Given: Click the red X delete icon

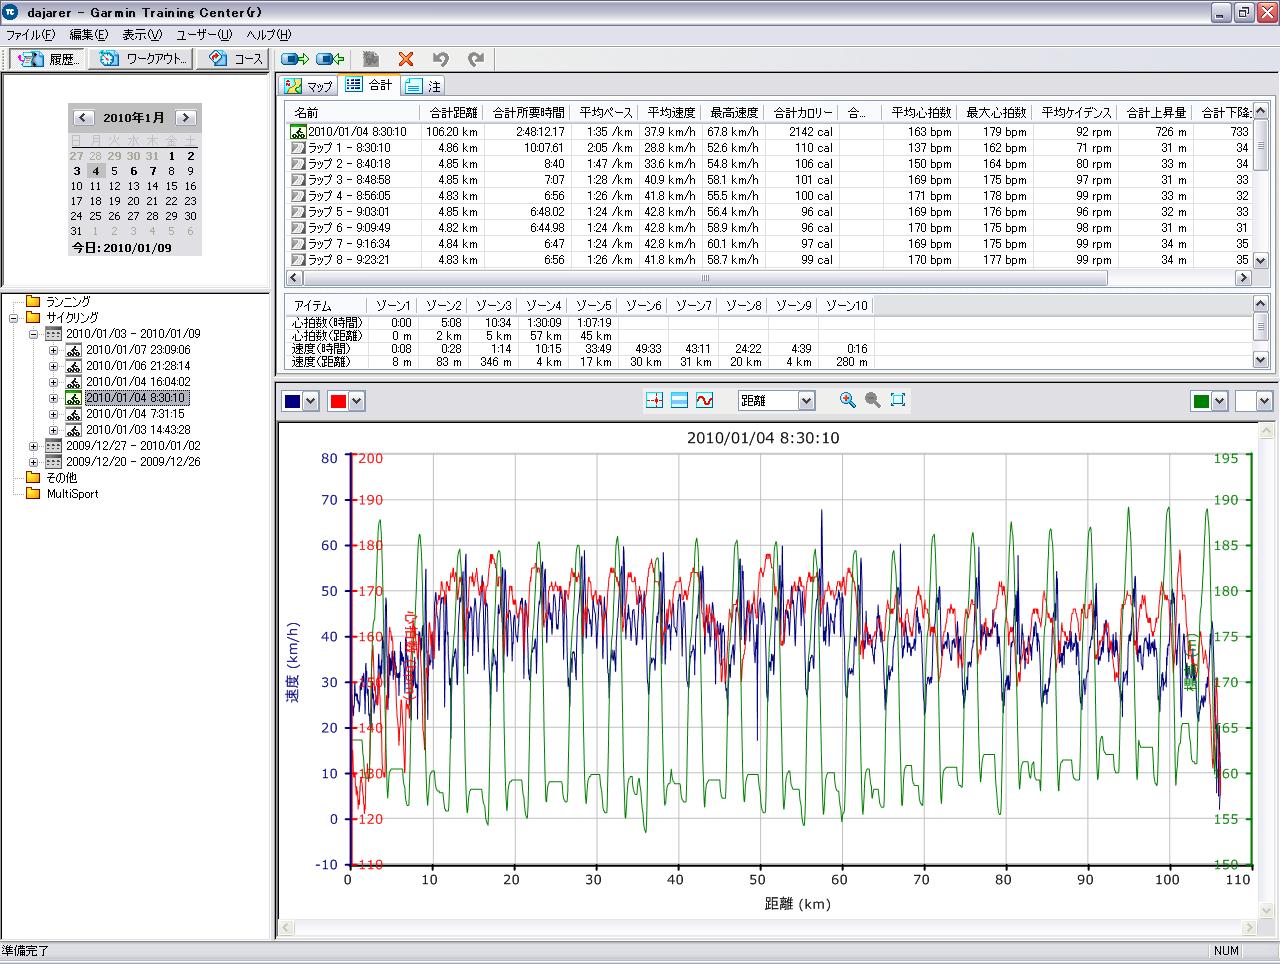Looking at the screenshot, I should click(405, 59).
